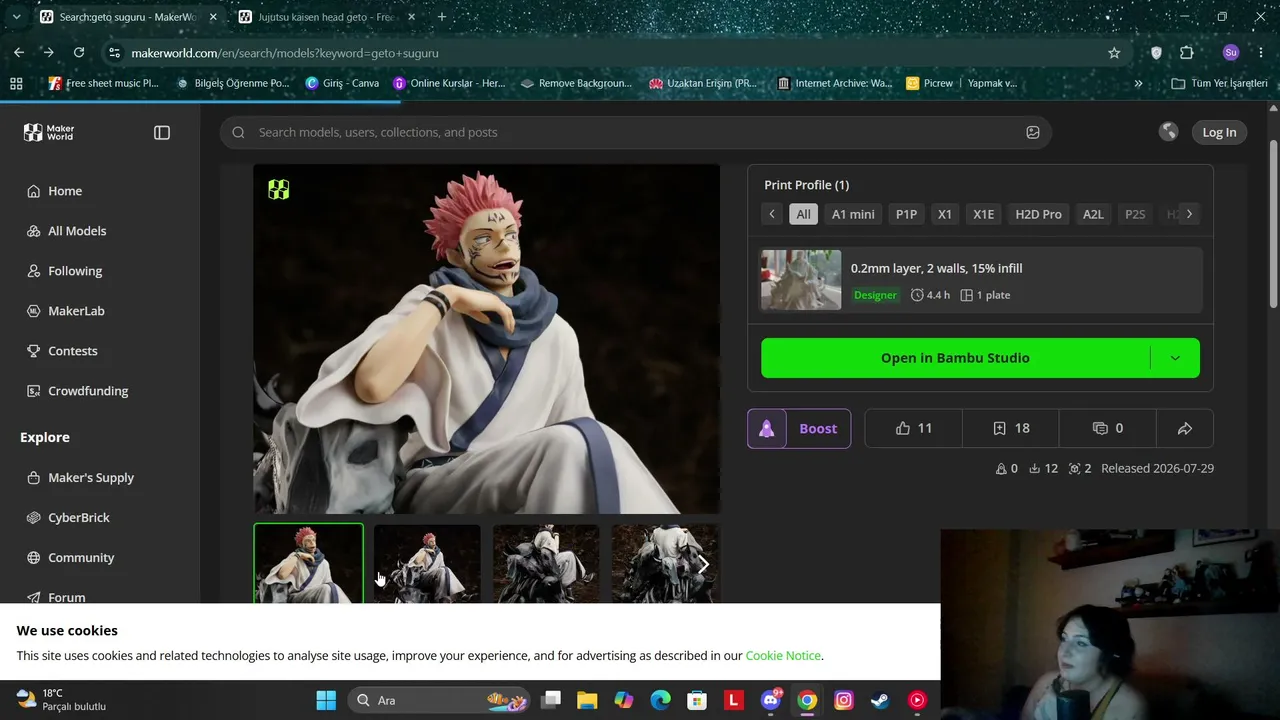The image size is (1280, 720).
Task: Click Open in Bambu Studio
Action: point(955,358)
